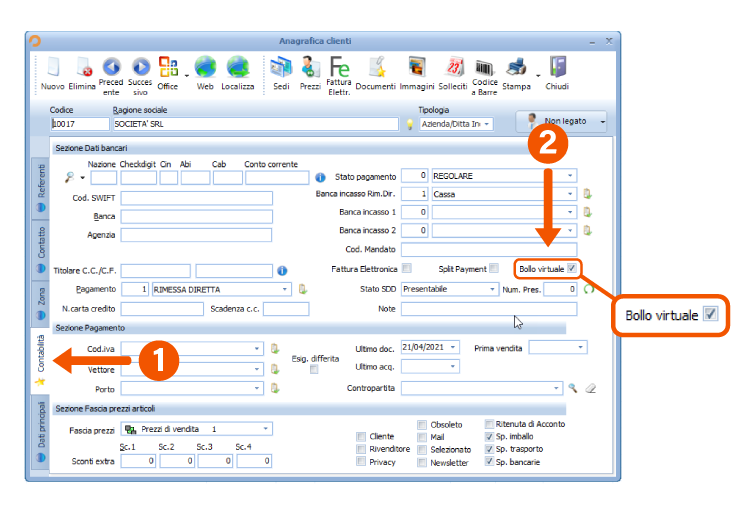Click the Contropartita search magnifier icon

(x=573, y=388)
